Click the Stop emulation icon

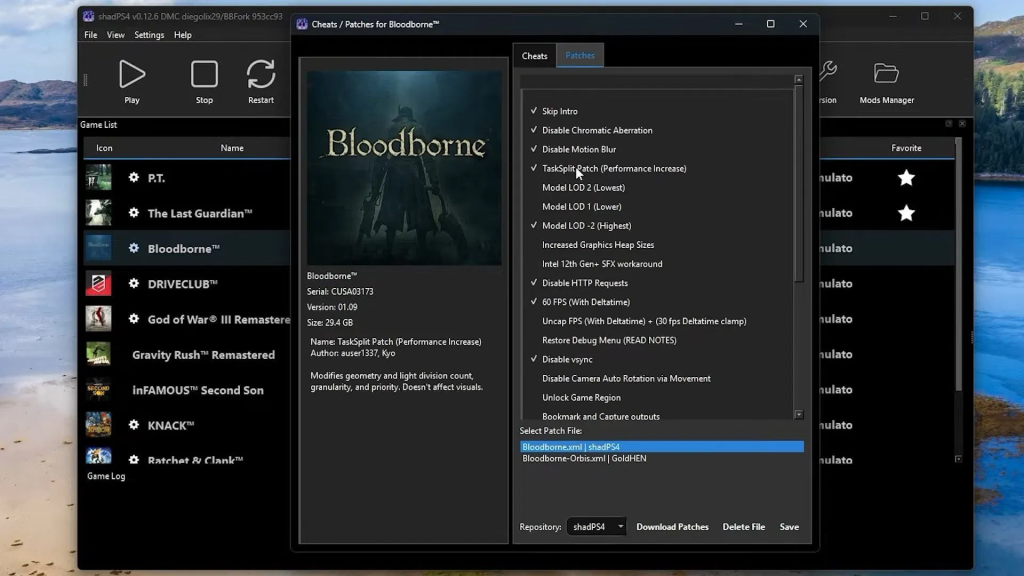coord(204,75)
